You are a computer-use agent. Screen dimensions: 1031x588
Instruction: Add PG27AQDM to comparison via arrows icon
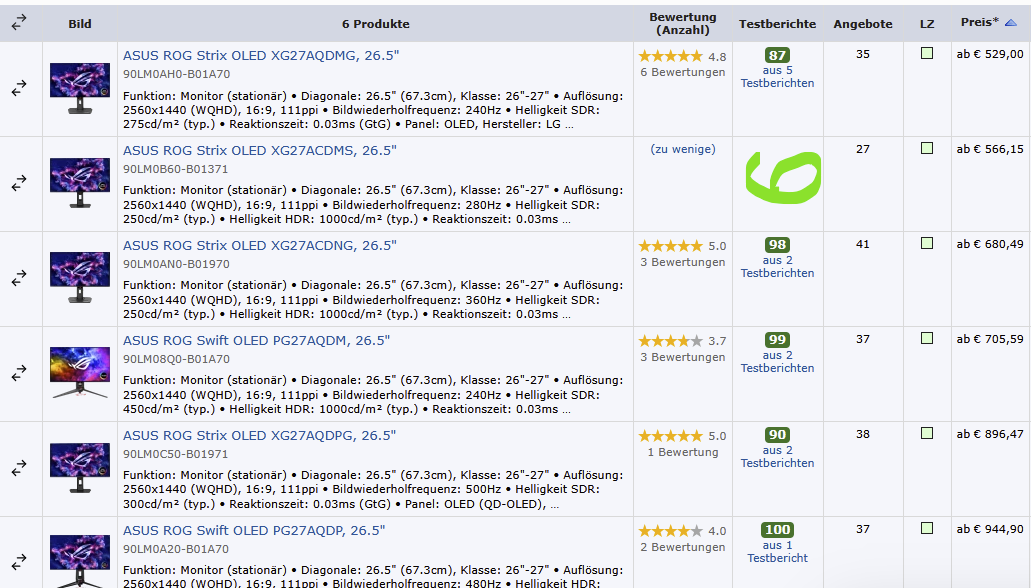point(19,372)
